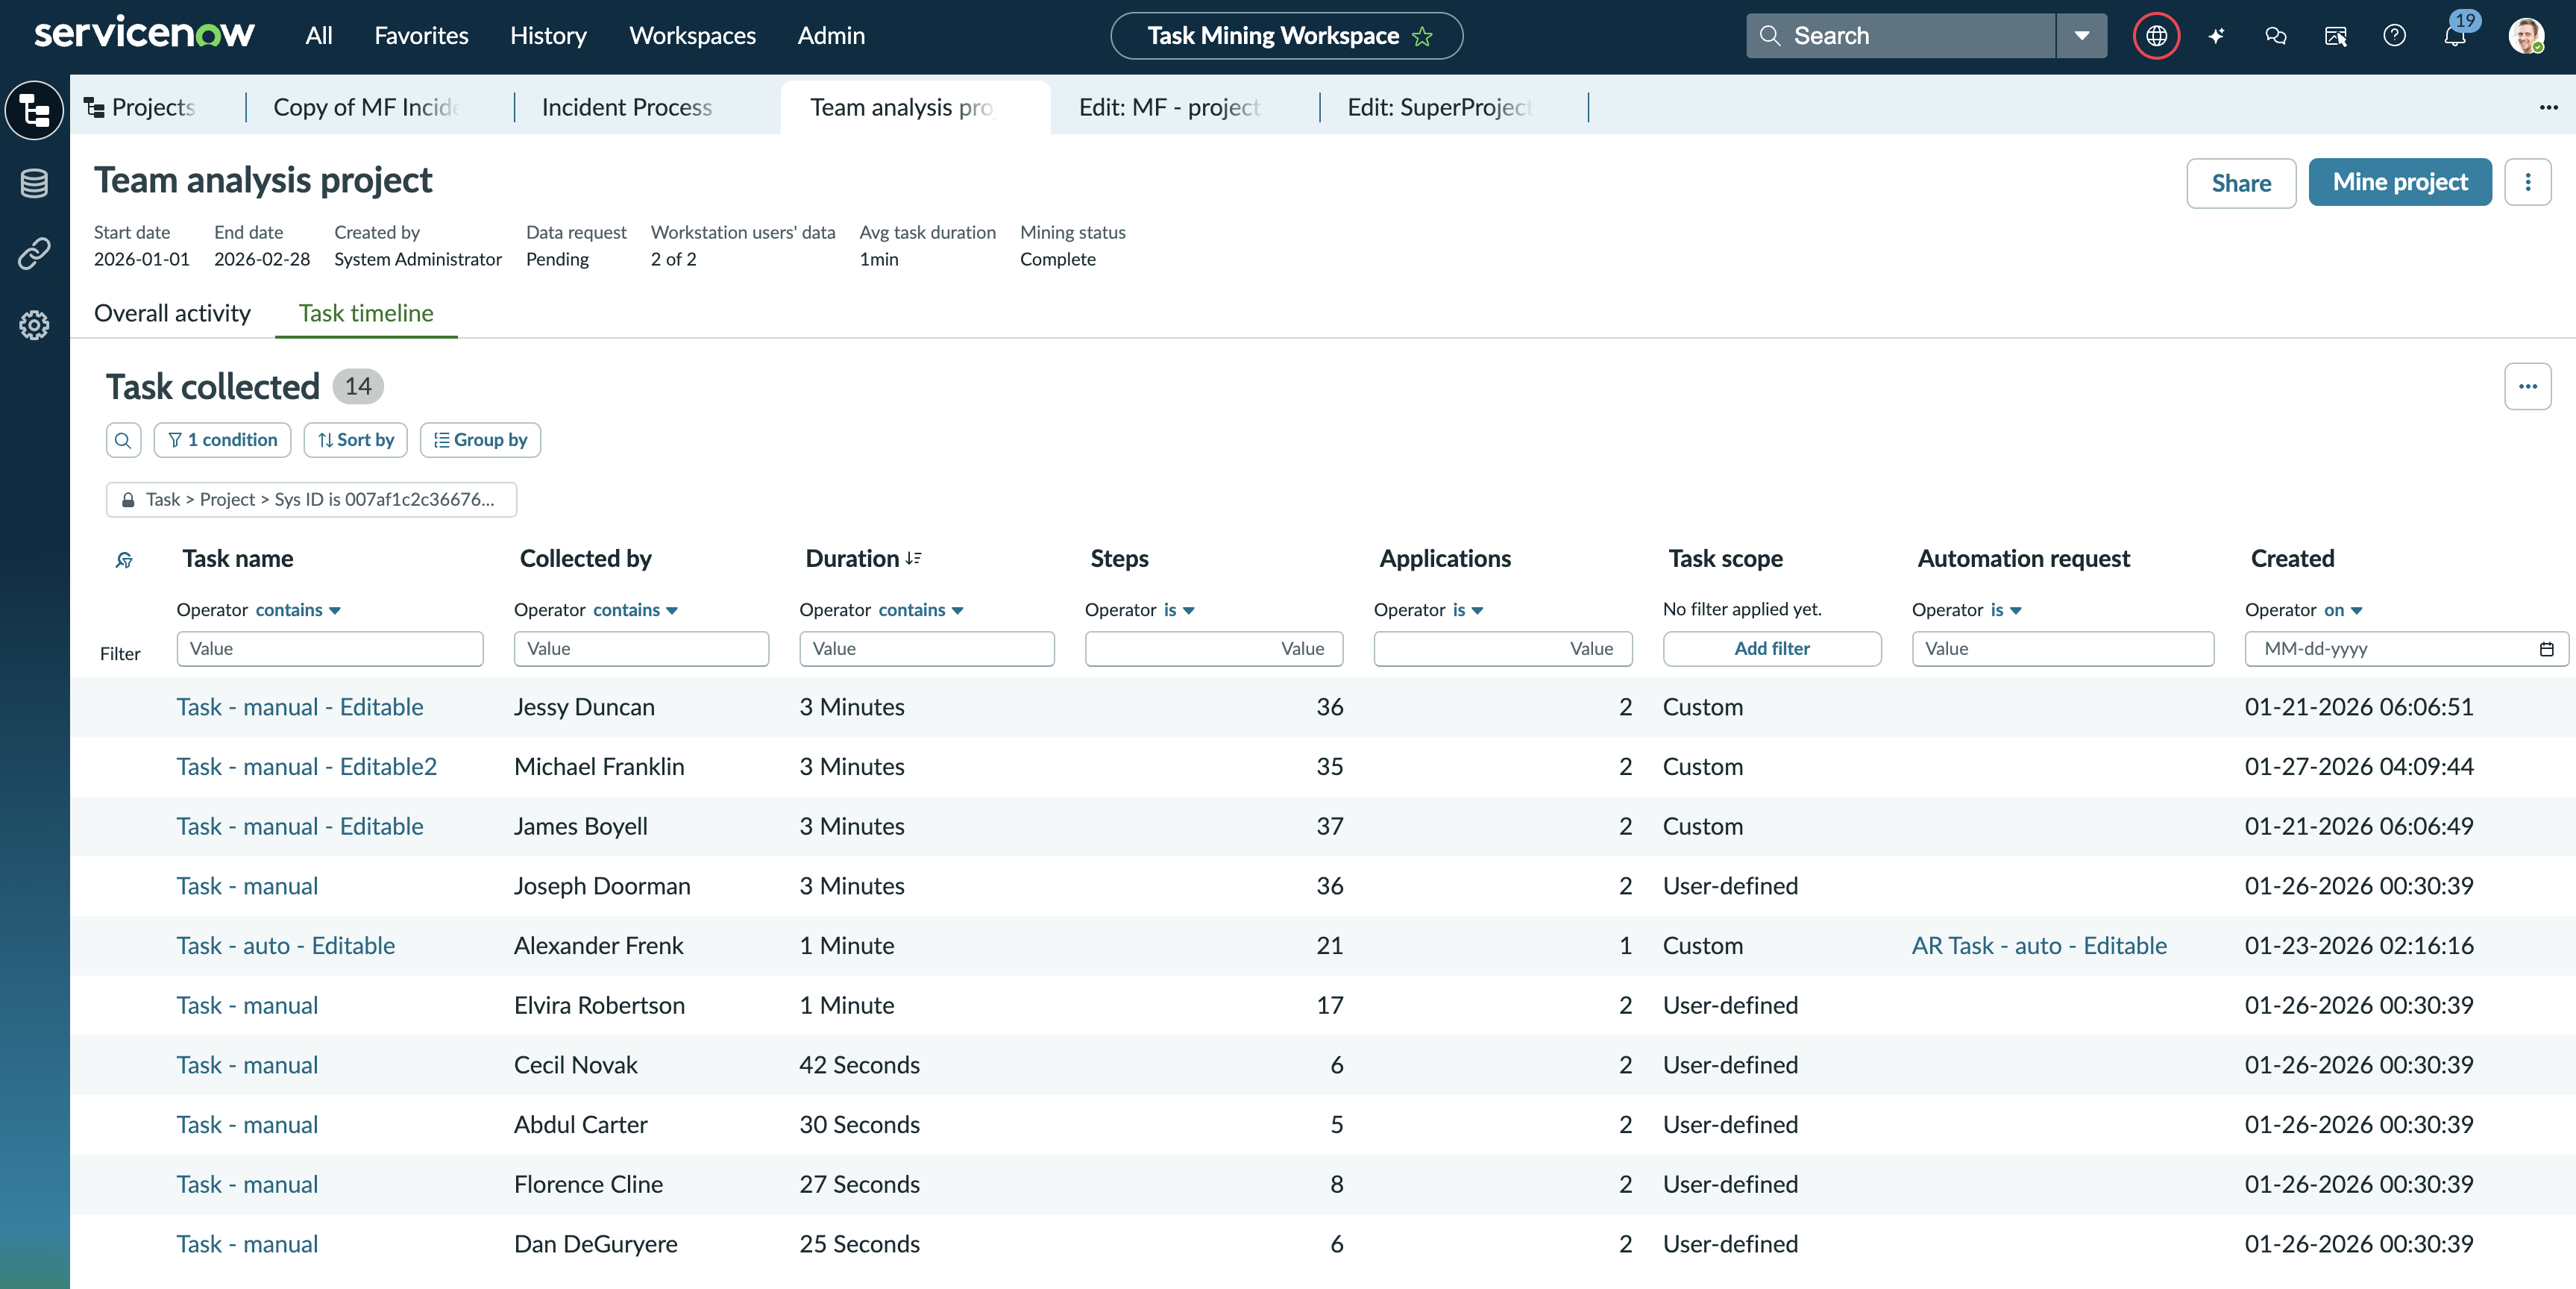Select the 42 Seconds duration cell
2576x1289 pixels.
(x=859, y=1065)
